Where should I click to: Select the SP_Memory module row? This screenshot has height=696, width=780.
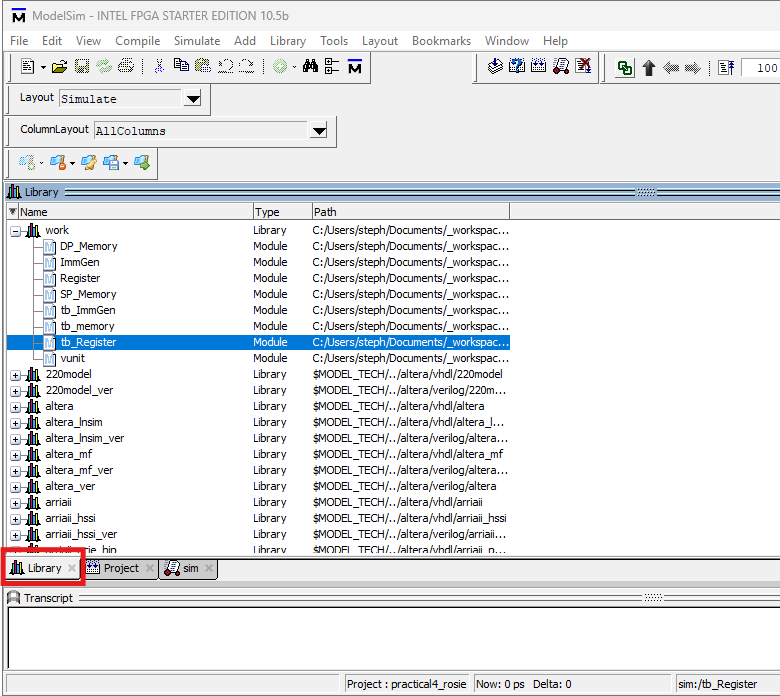pos(258,295)
